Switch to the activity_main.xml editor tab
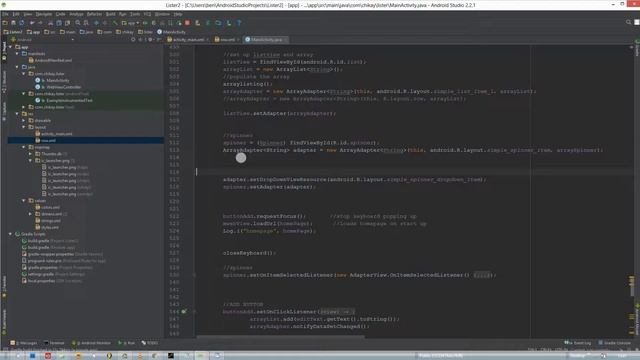 (187, 40)
